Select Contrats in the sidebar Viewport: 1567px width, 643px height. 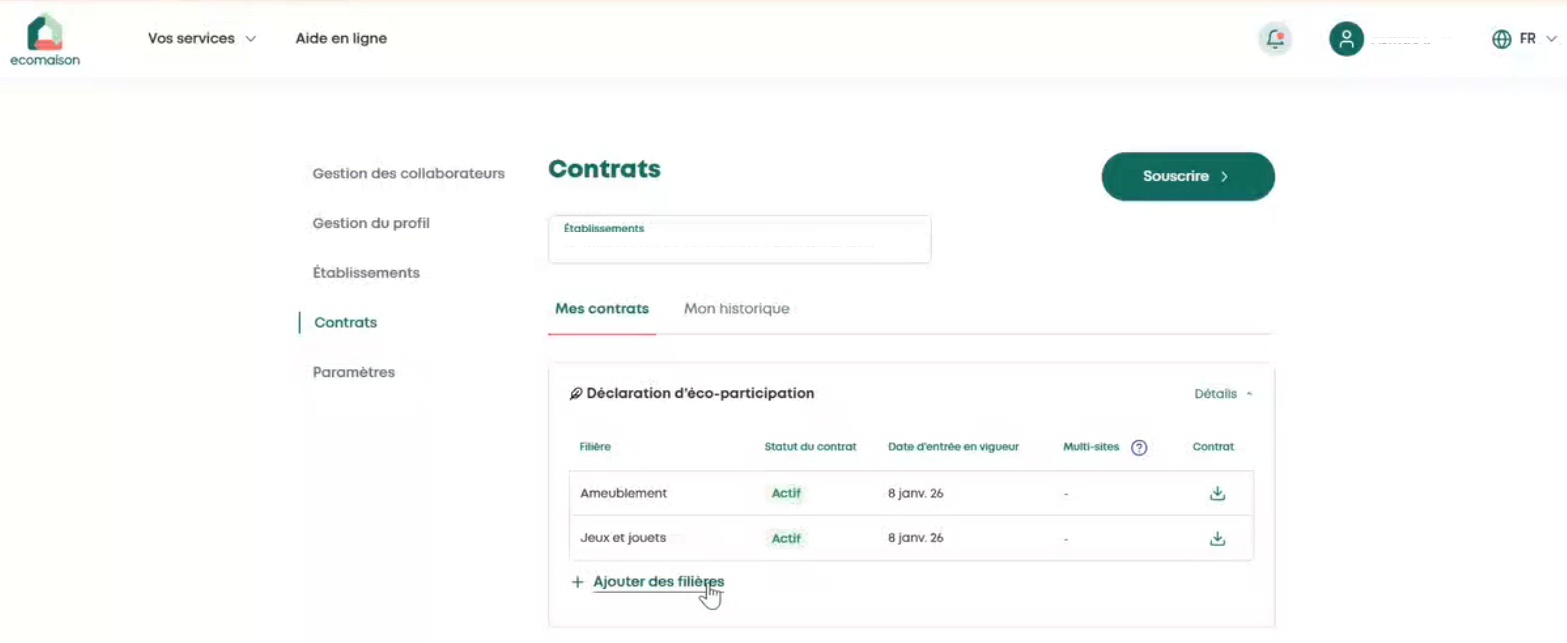click(x=345, y=323)
